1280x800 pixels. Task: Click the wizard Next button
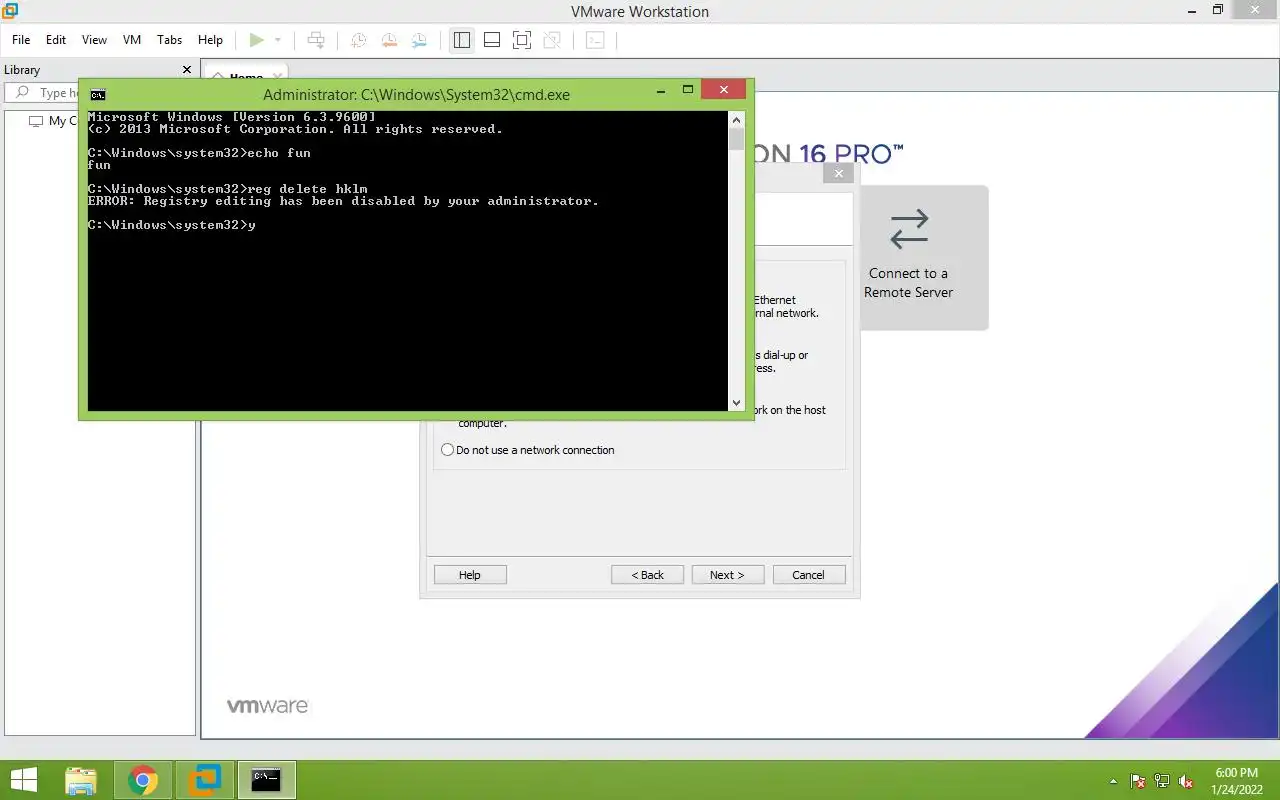727,575
